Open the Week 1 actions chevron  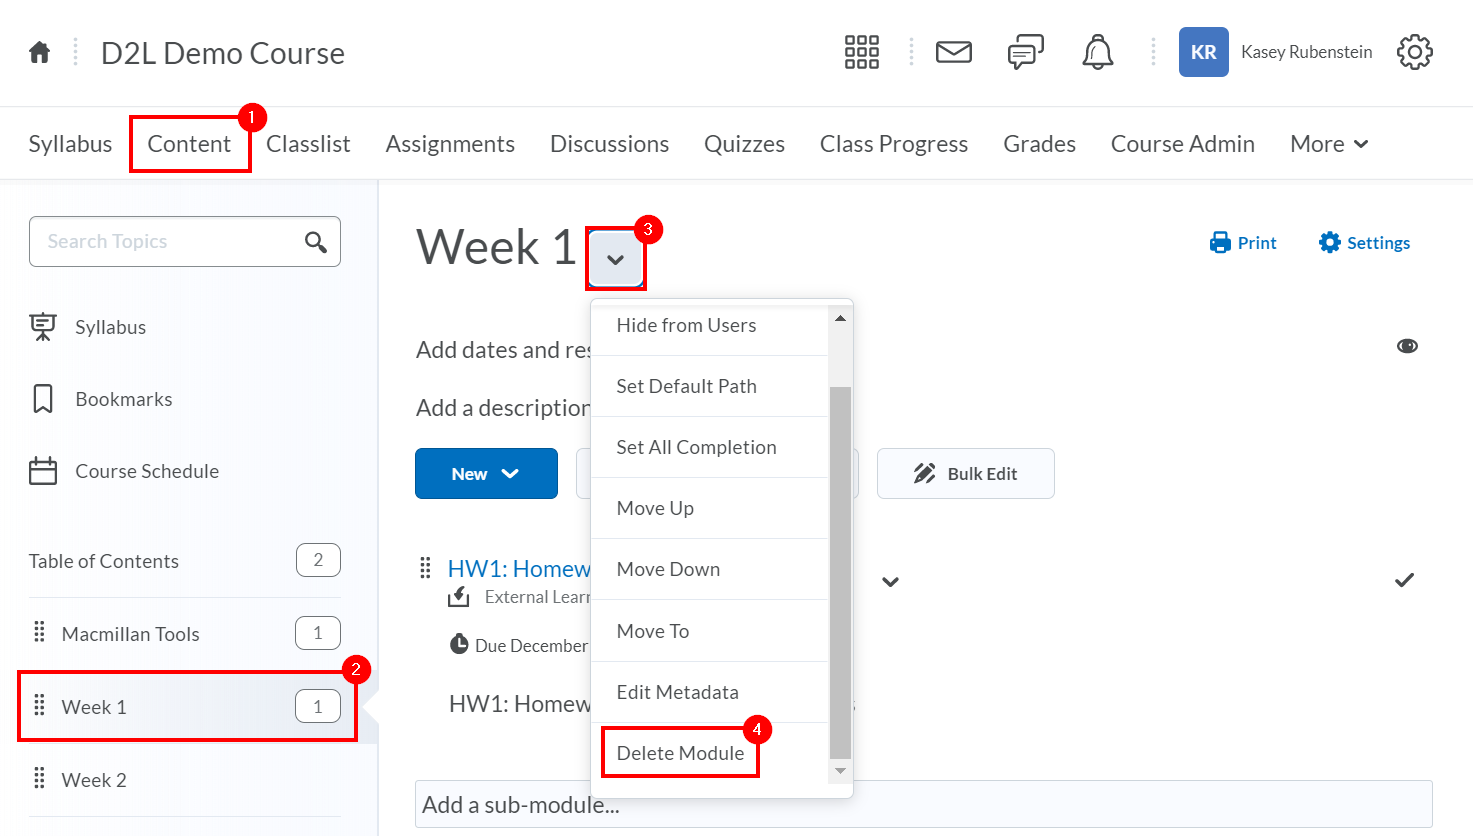point(615,256)
